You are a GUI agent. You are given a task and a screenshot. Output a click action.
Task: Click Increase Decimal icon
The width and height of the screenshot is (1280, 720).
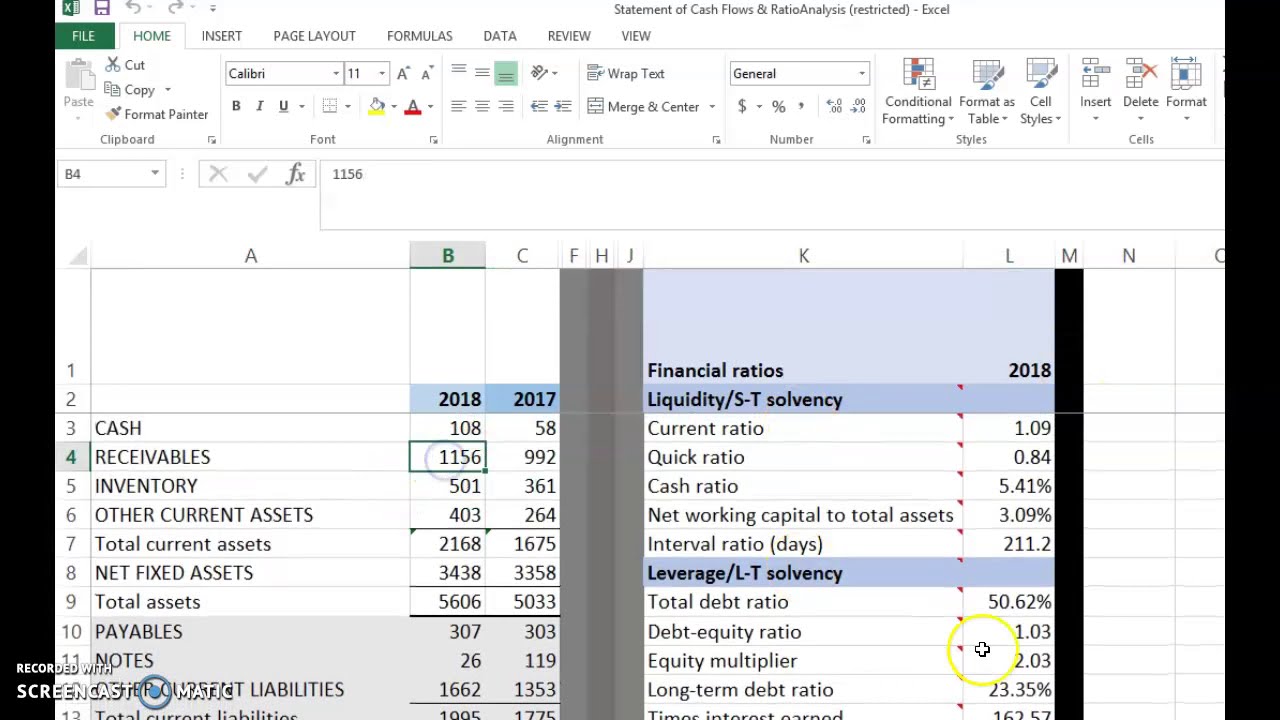(834, 106)
